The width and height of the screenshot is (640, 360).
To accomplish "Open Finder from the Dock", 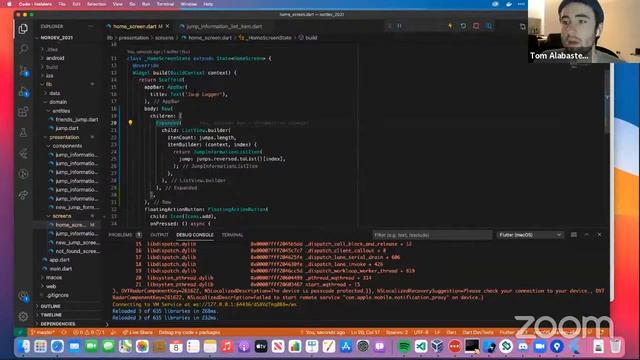I will [x=23, y=346].
